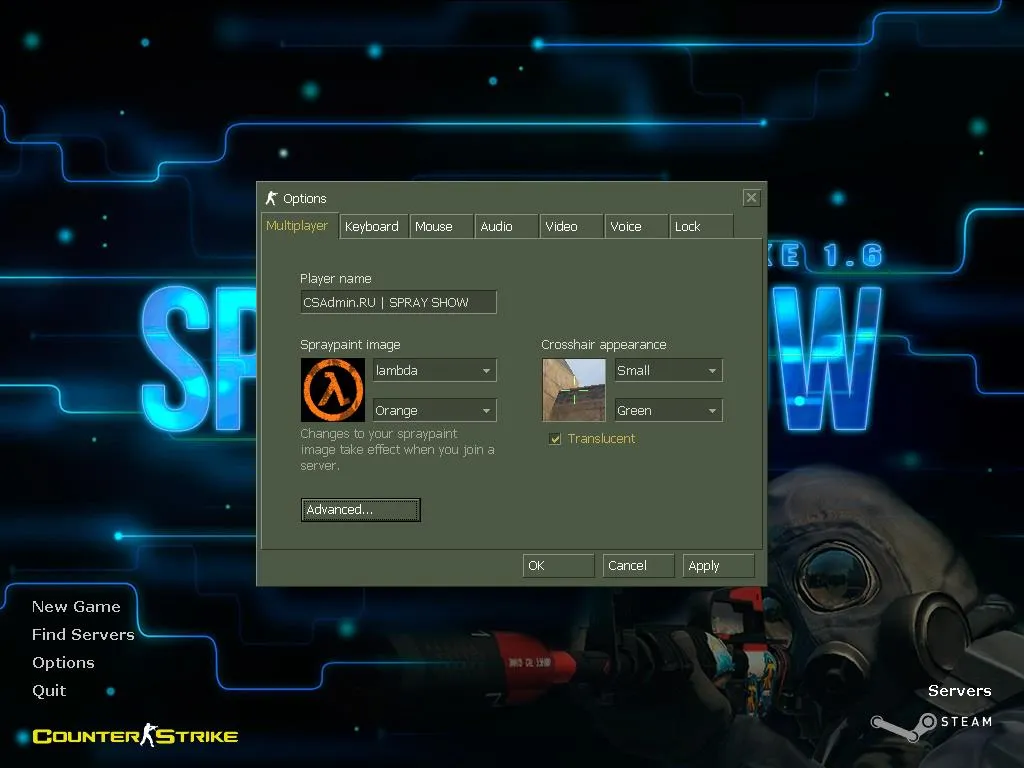1024x768 pixels.
Task: Click Cancel in the Options dialog
Action: pos(638,566)
